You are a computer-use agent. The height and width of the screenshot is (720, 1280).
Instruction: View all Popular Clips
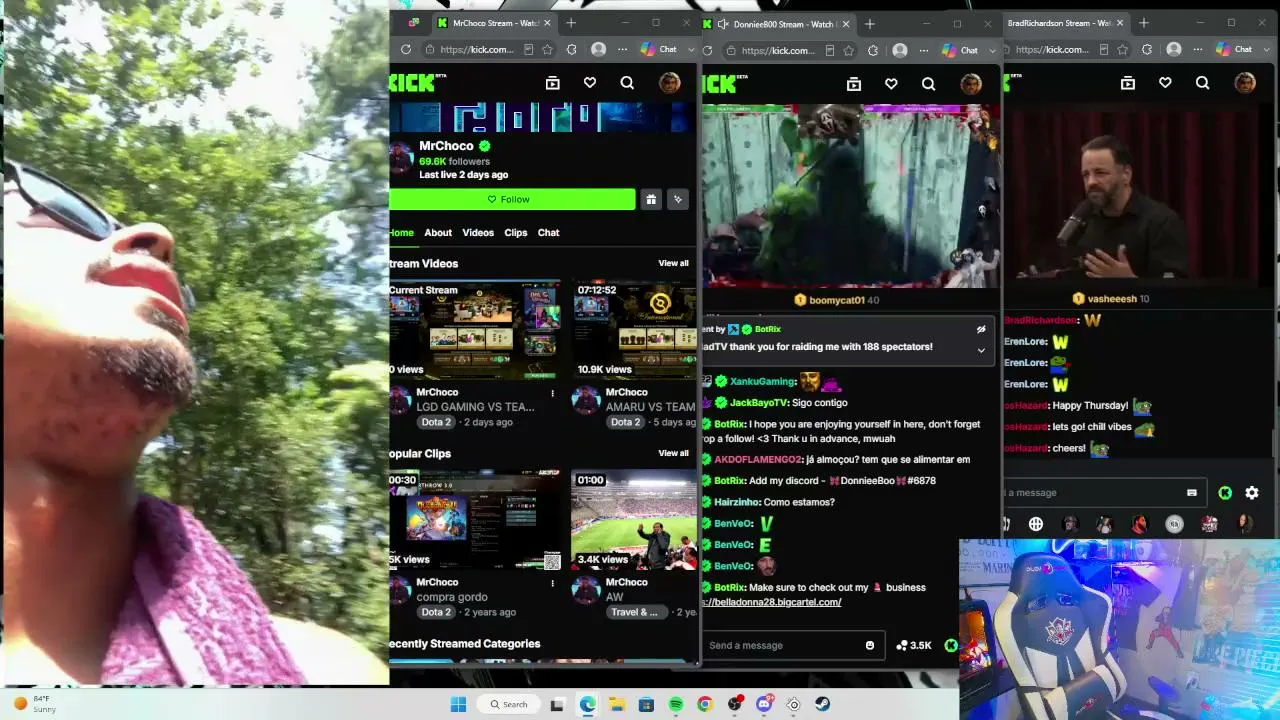point(673,453)
